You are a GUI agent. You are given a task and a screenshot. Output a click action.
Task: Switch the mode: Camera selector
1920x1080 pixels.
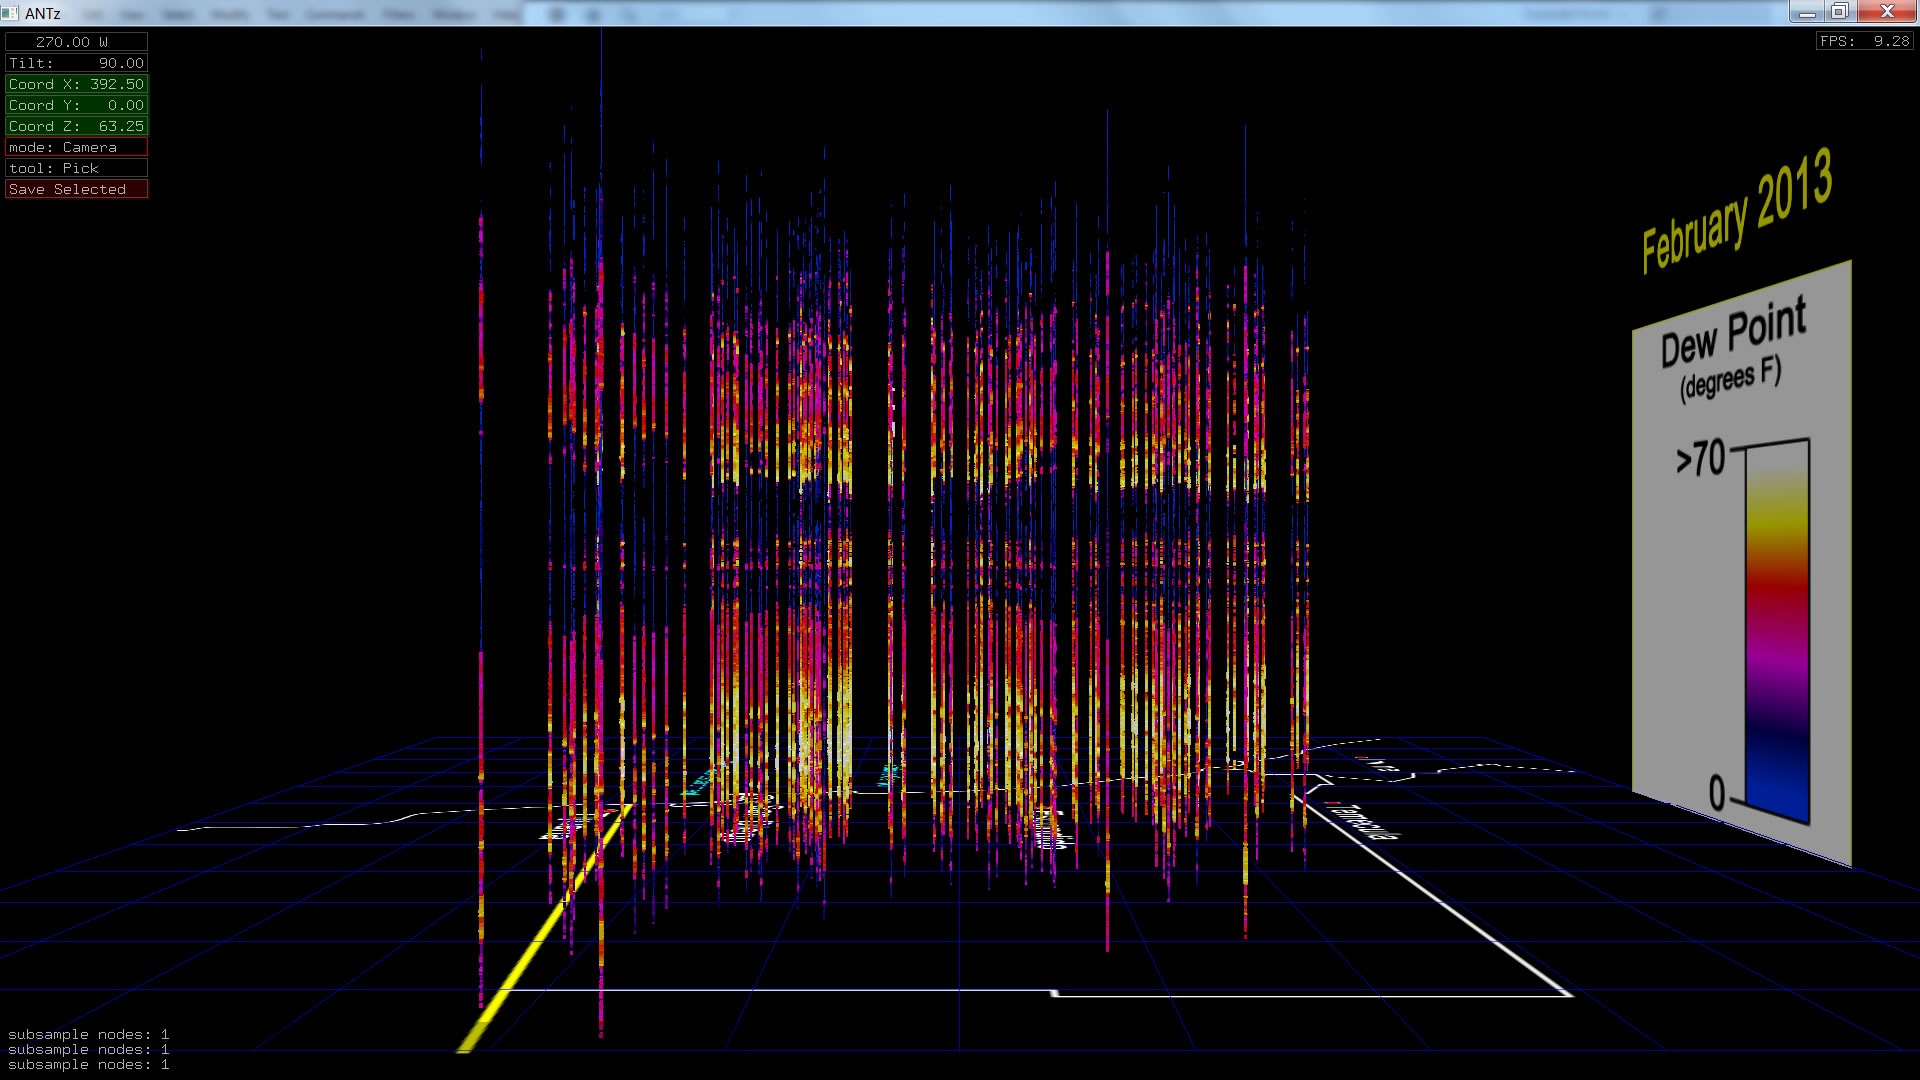(76, 147)
